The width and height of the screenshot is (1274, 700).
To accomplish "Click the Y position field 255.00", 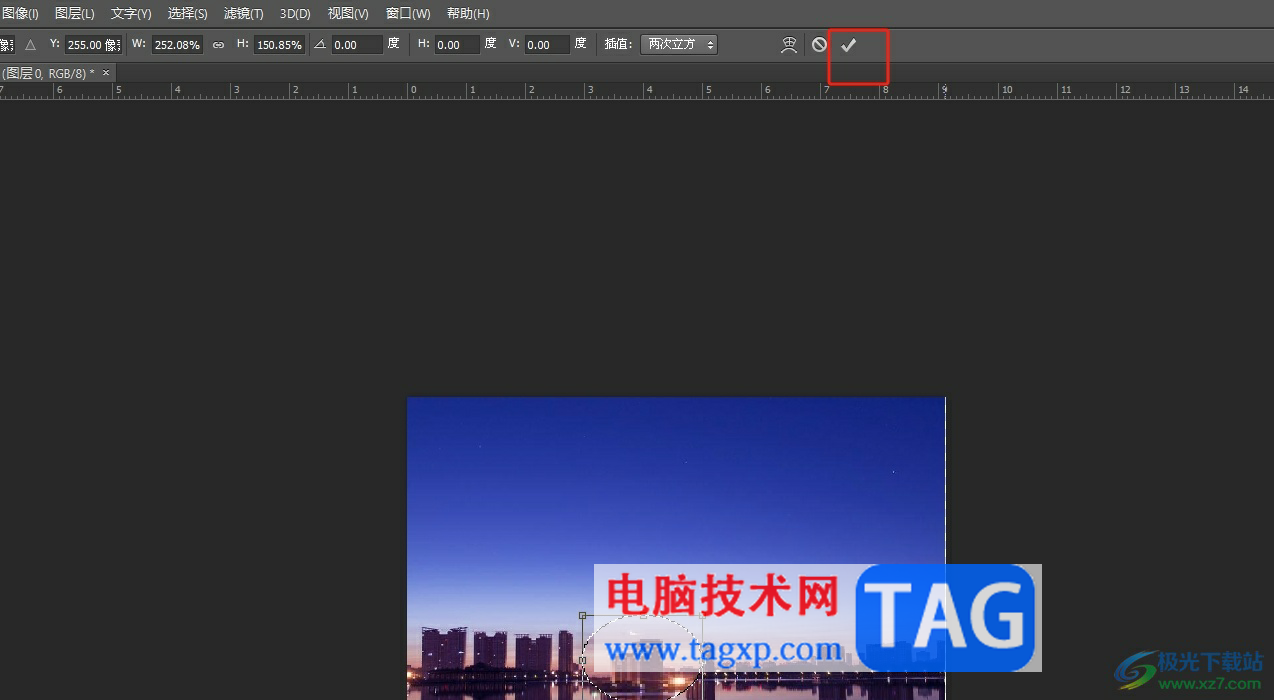I will click(x=93, y=45).
